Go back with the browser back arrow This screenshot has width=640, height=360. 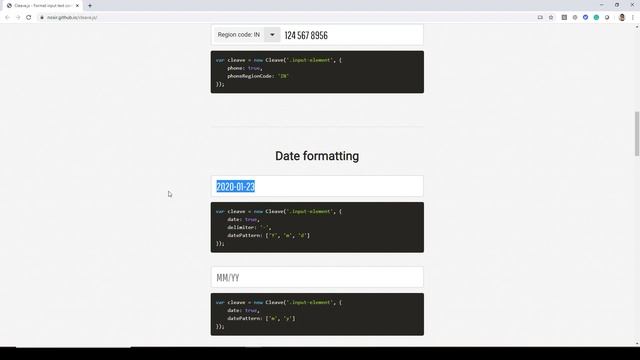pyautogui.click(x=7, y=18)
